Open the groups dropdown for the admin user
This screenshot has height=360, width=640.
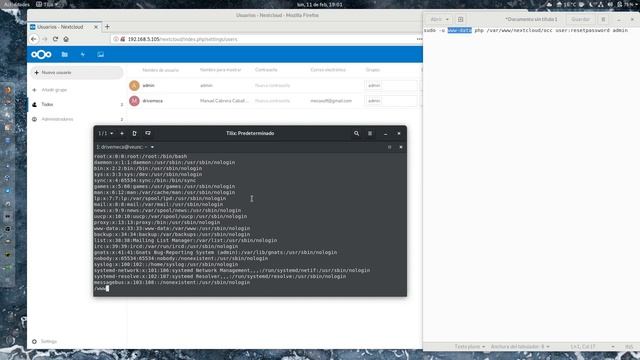[x=391, y=86]
